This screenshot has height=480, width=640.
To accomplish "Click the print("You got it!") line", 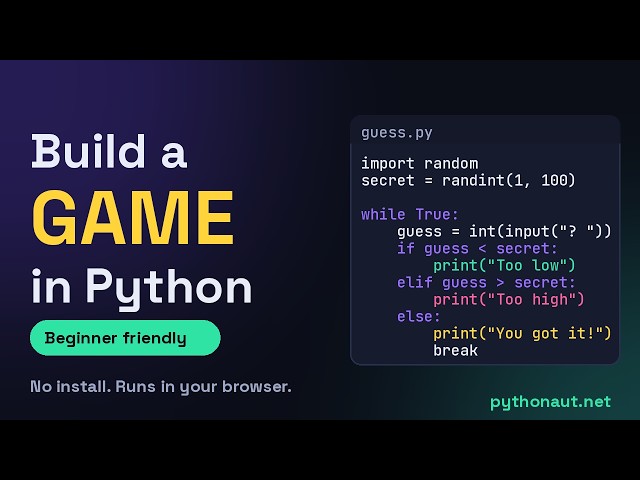I will pyautogui.click(x=522, y=333).
